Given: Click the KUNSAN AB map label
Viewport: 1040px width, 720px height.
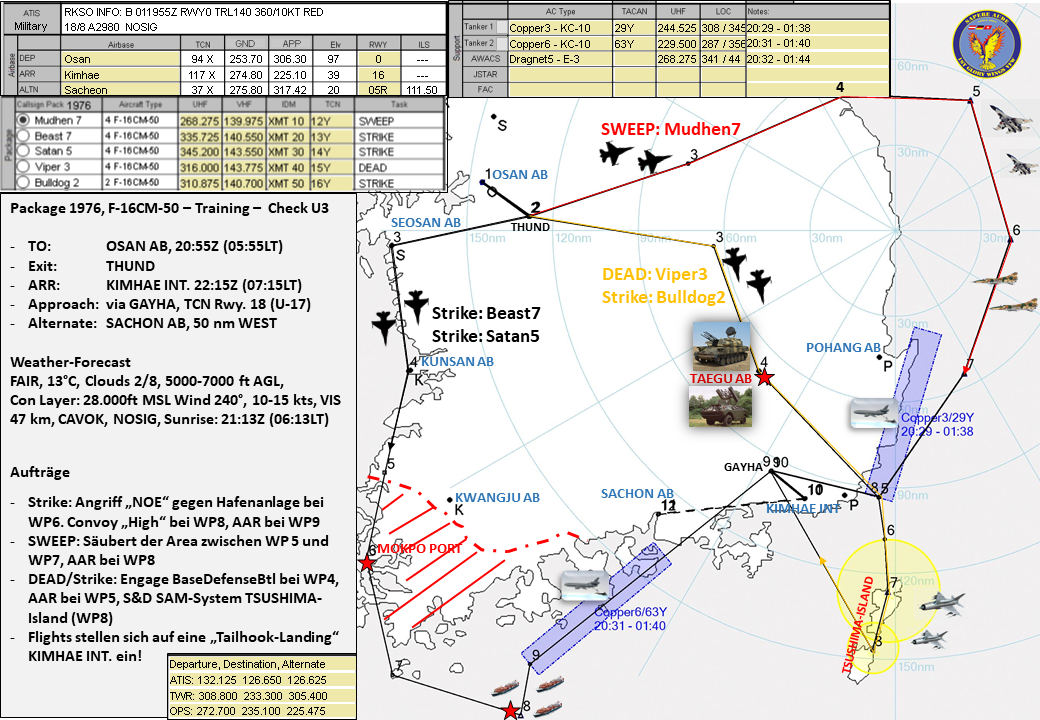Looking at the screenshot, I should tap(458, 361).
